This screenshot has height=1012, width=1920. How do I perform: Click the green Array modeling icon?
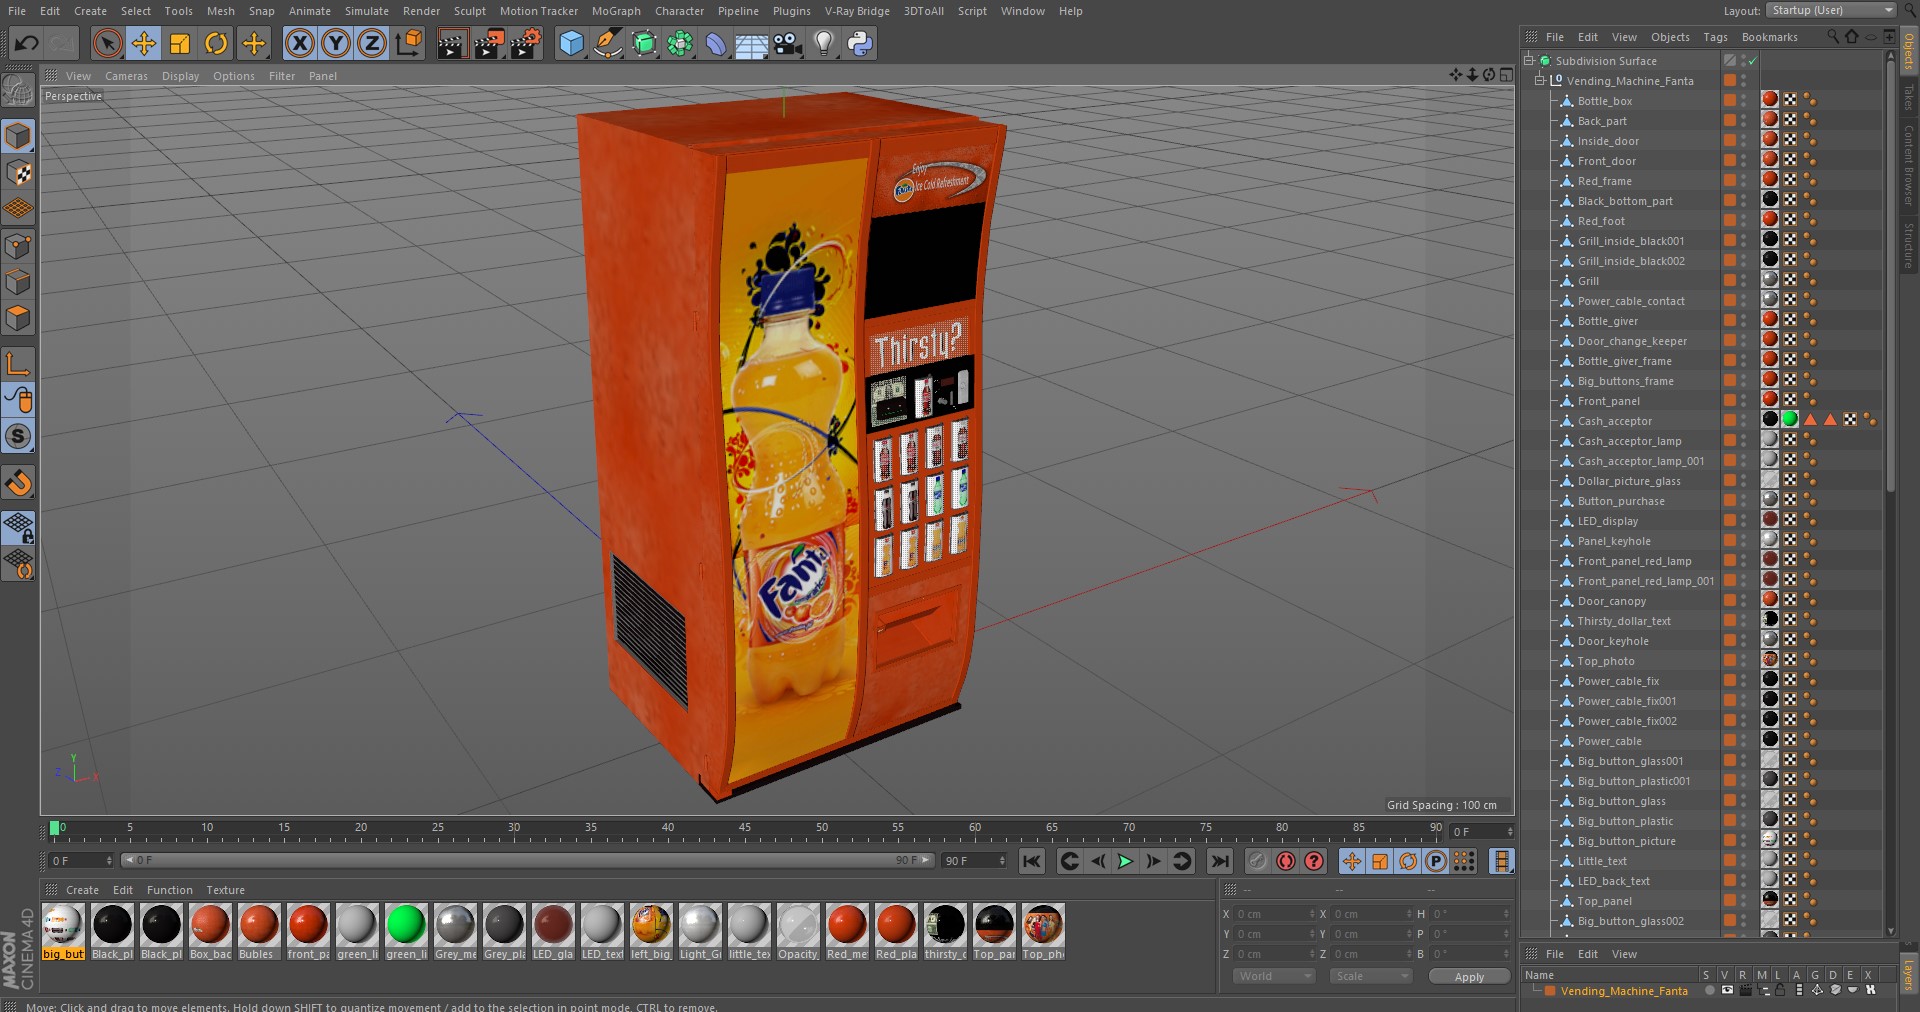680,43
